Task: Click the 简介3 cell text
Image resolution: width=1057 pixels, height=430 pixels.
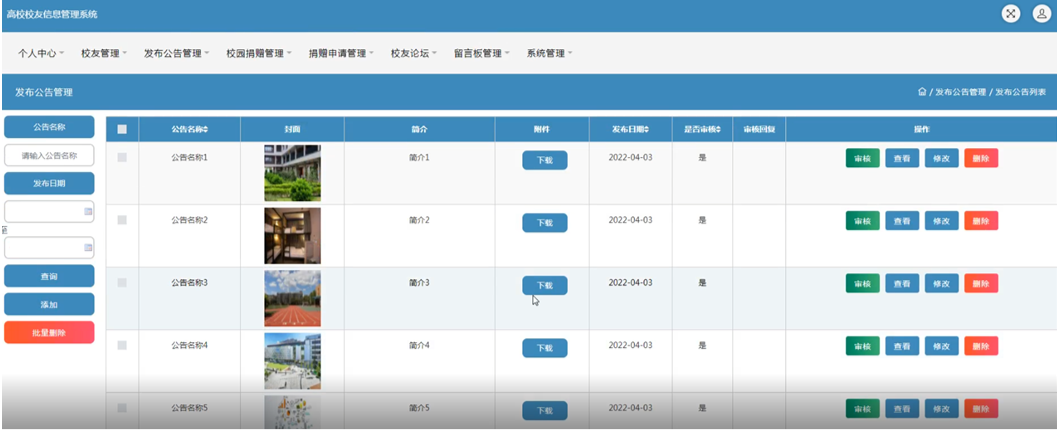Action: coord(419,283)
